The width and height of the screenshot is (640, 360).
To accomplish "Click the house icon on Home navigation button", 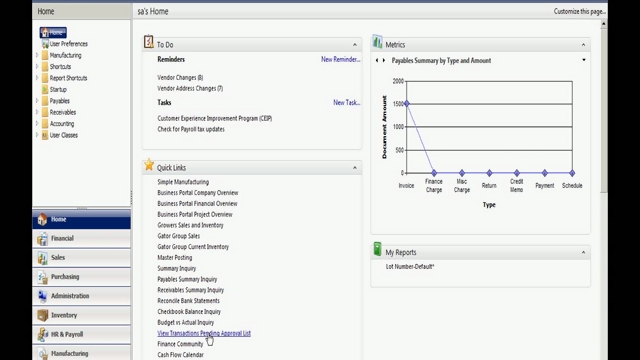I will (x=42, y=220).
